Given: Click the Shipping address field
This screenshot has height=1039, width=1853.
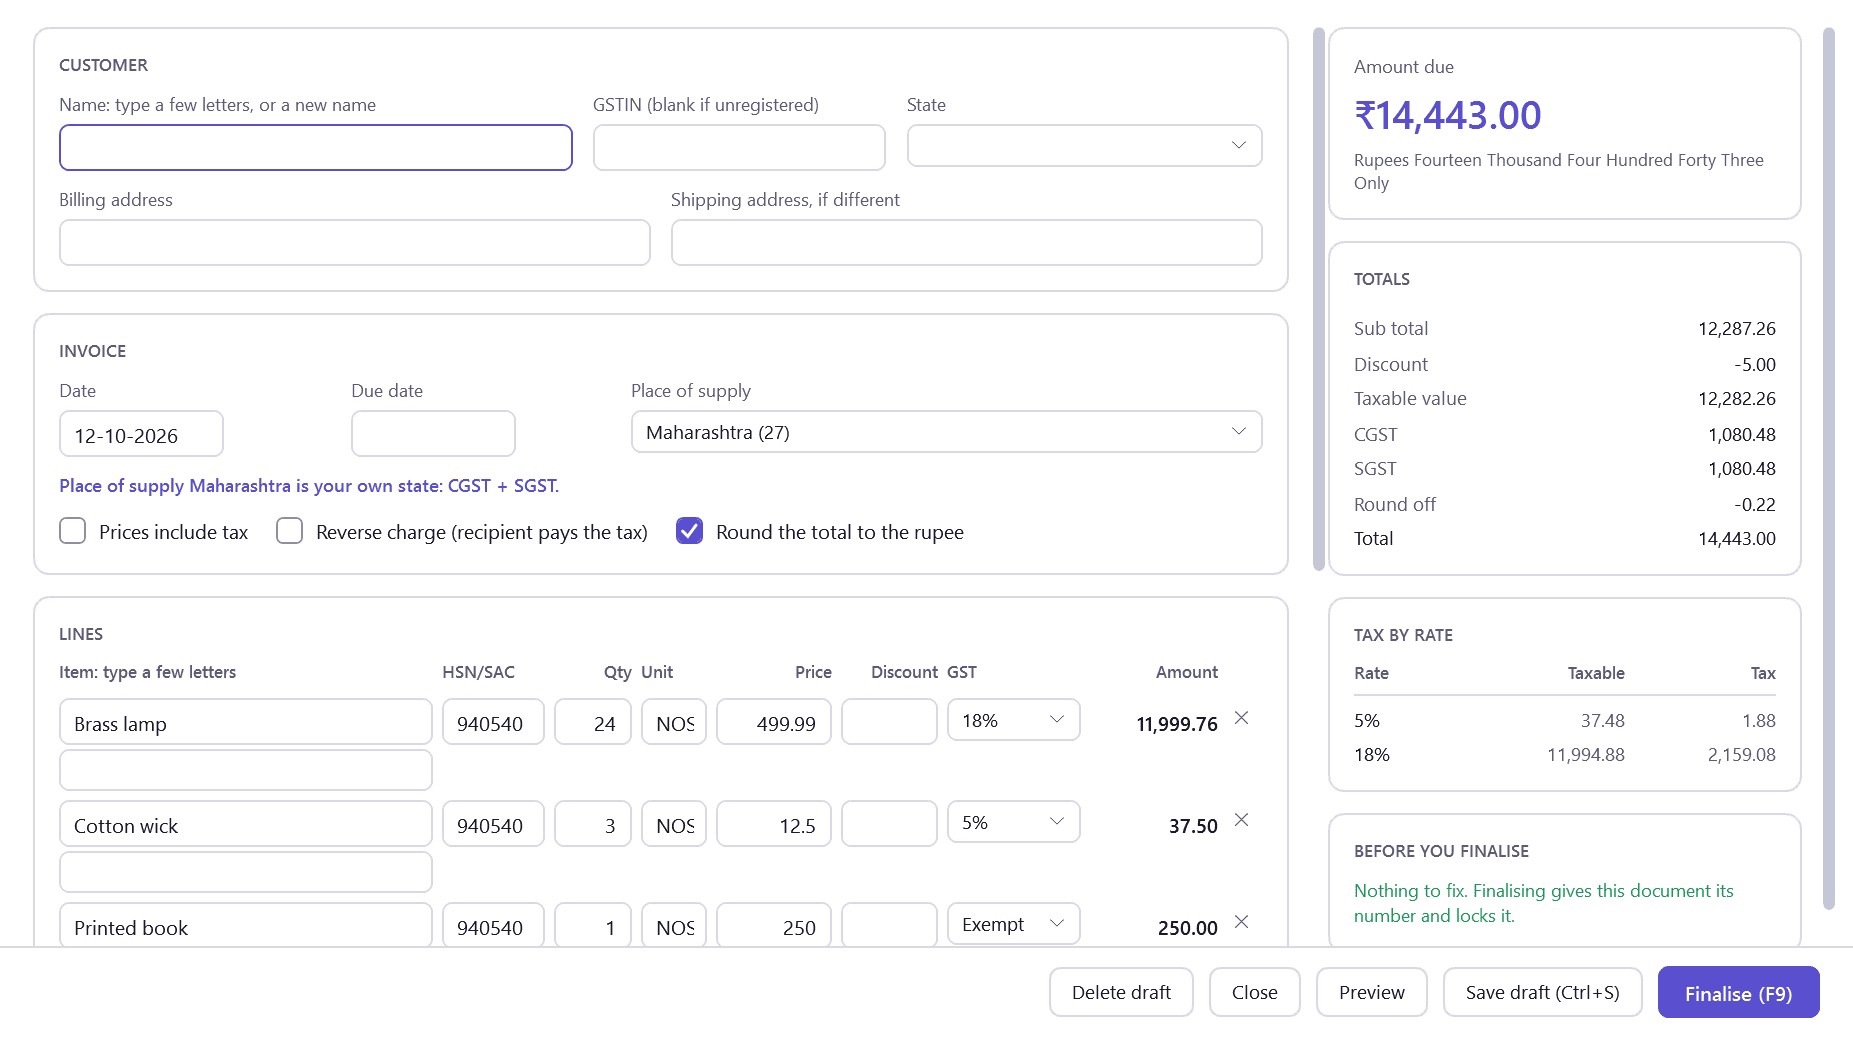Looking at the screenshot, I should 966,242.
